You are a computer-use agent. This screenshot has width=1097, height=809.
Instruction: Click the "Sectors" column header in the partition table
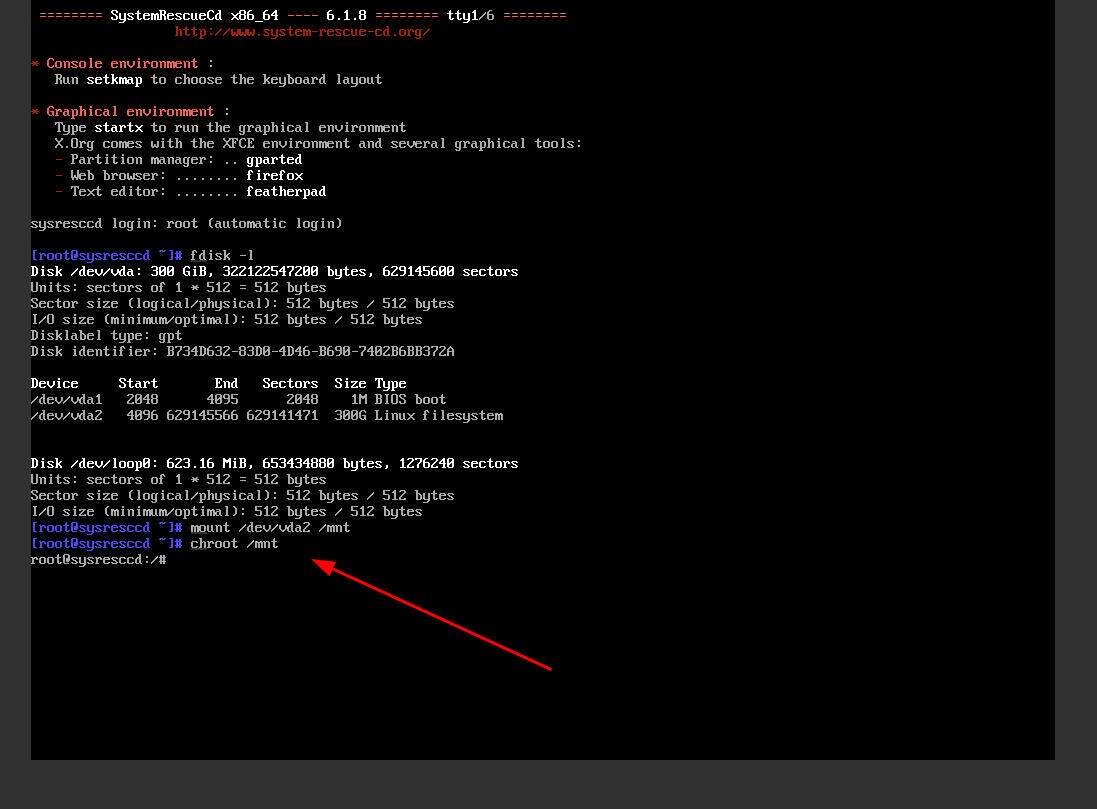290,384
